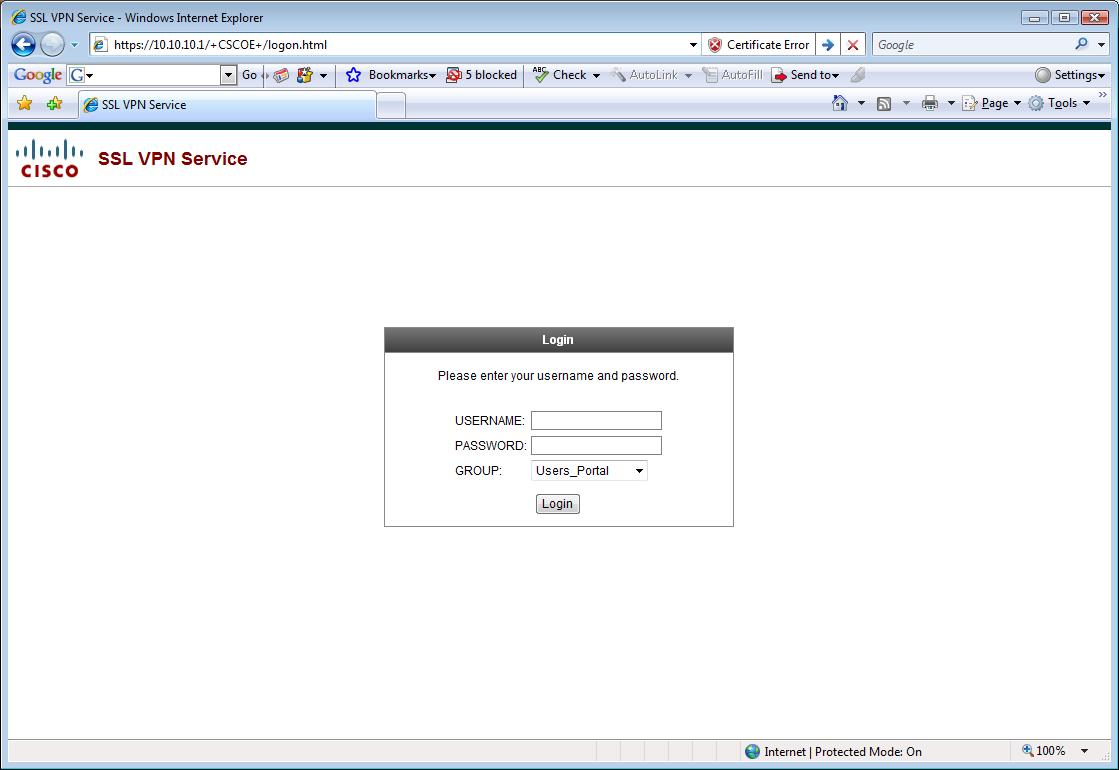Click the Google toolbar news icon
This screenshot has height=770, width=1119.
(x=281, y=74)
